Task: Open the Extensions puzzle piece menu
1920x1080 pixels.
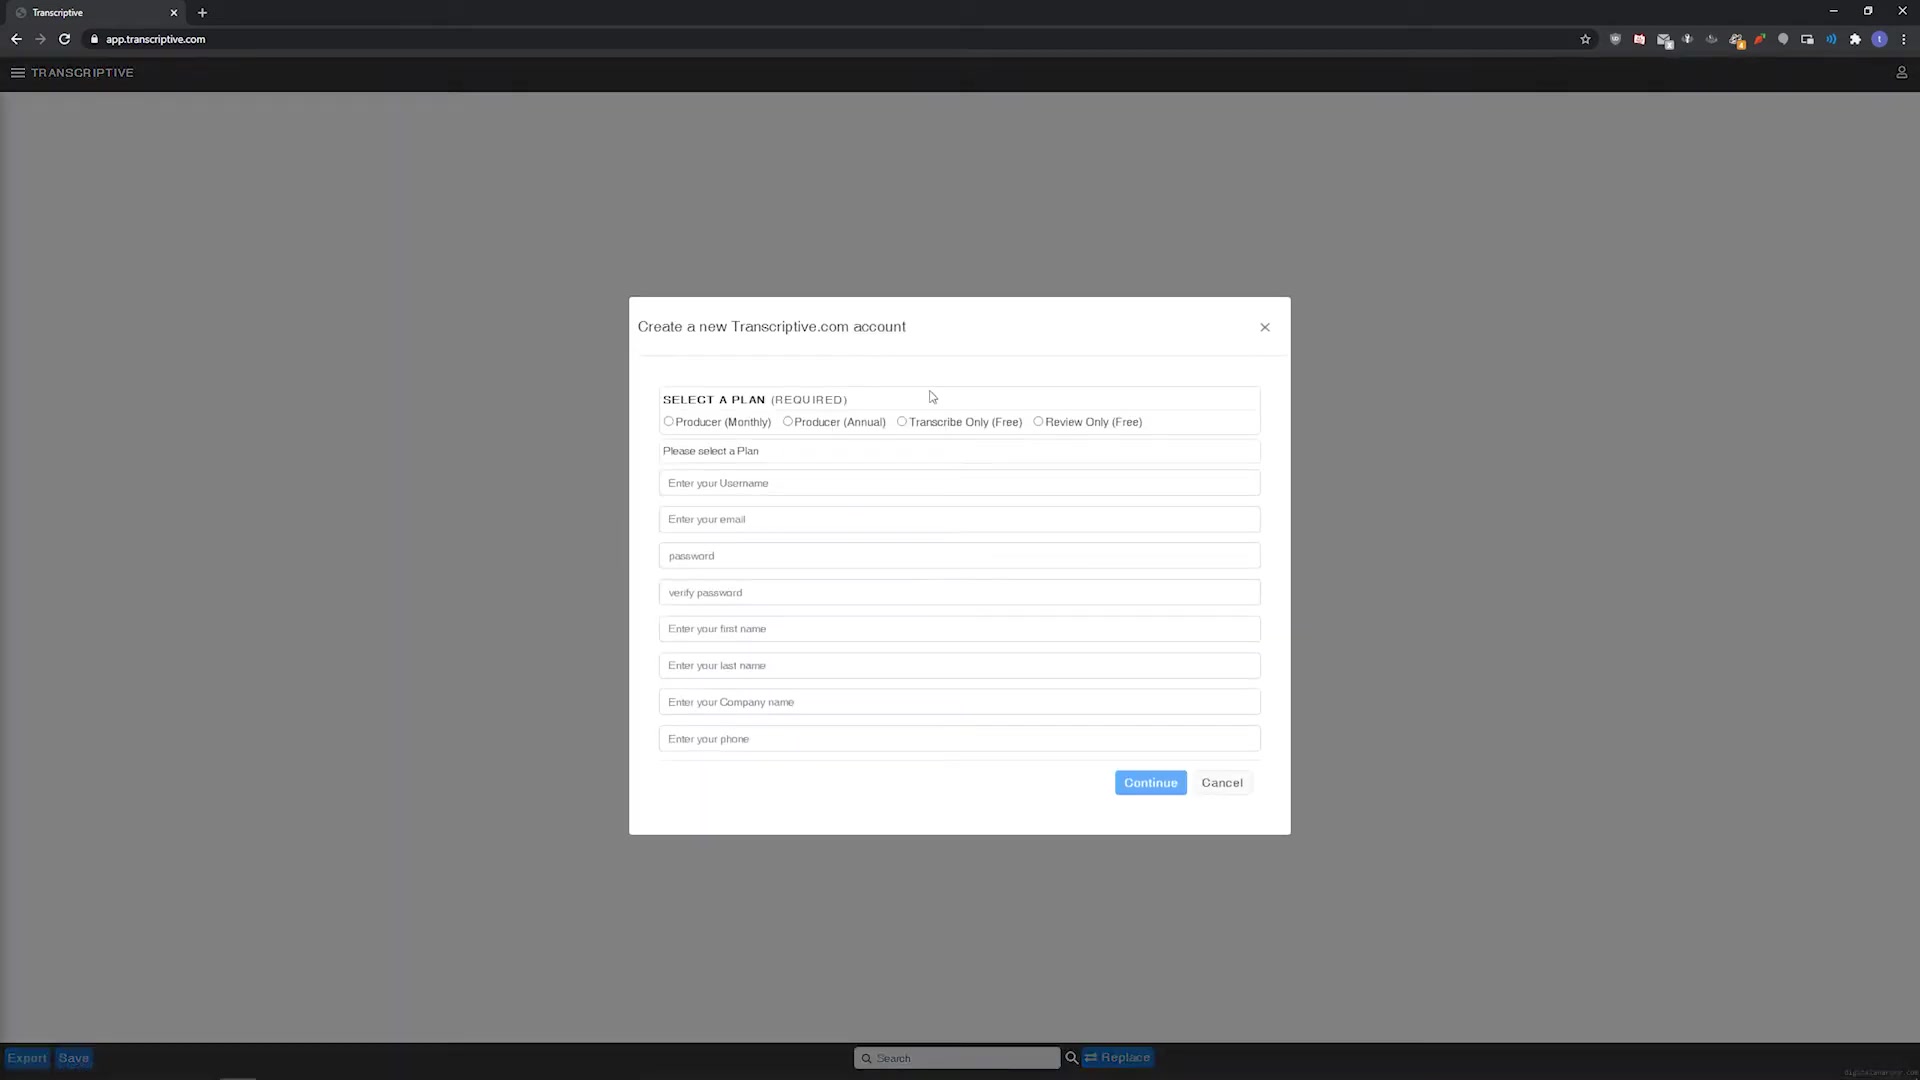Action: (1855, 39)
